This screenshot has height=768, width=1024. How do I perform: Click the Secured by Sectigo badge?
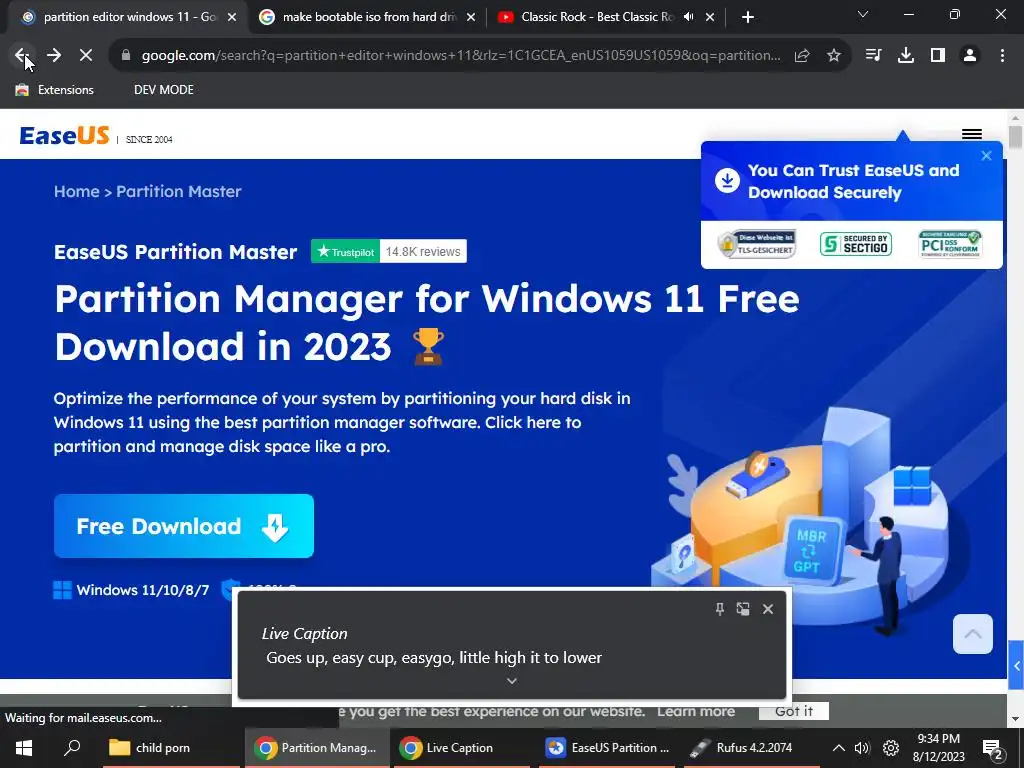click(x=856, y=244)
